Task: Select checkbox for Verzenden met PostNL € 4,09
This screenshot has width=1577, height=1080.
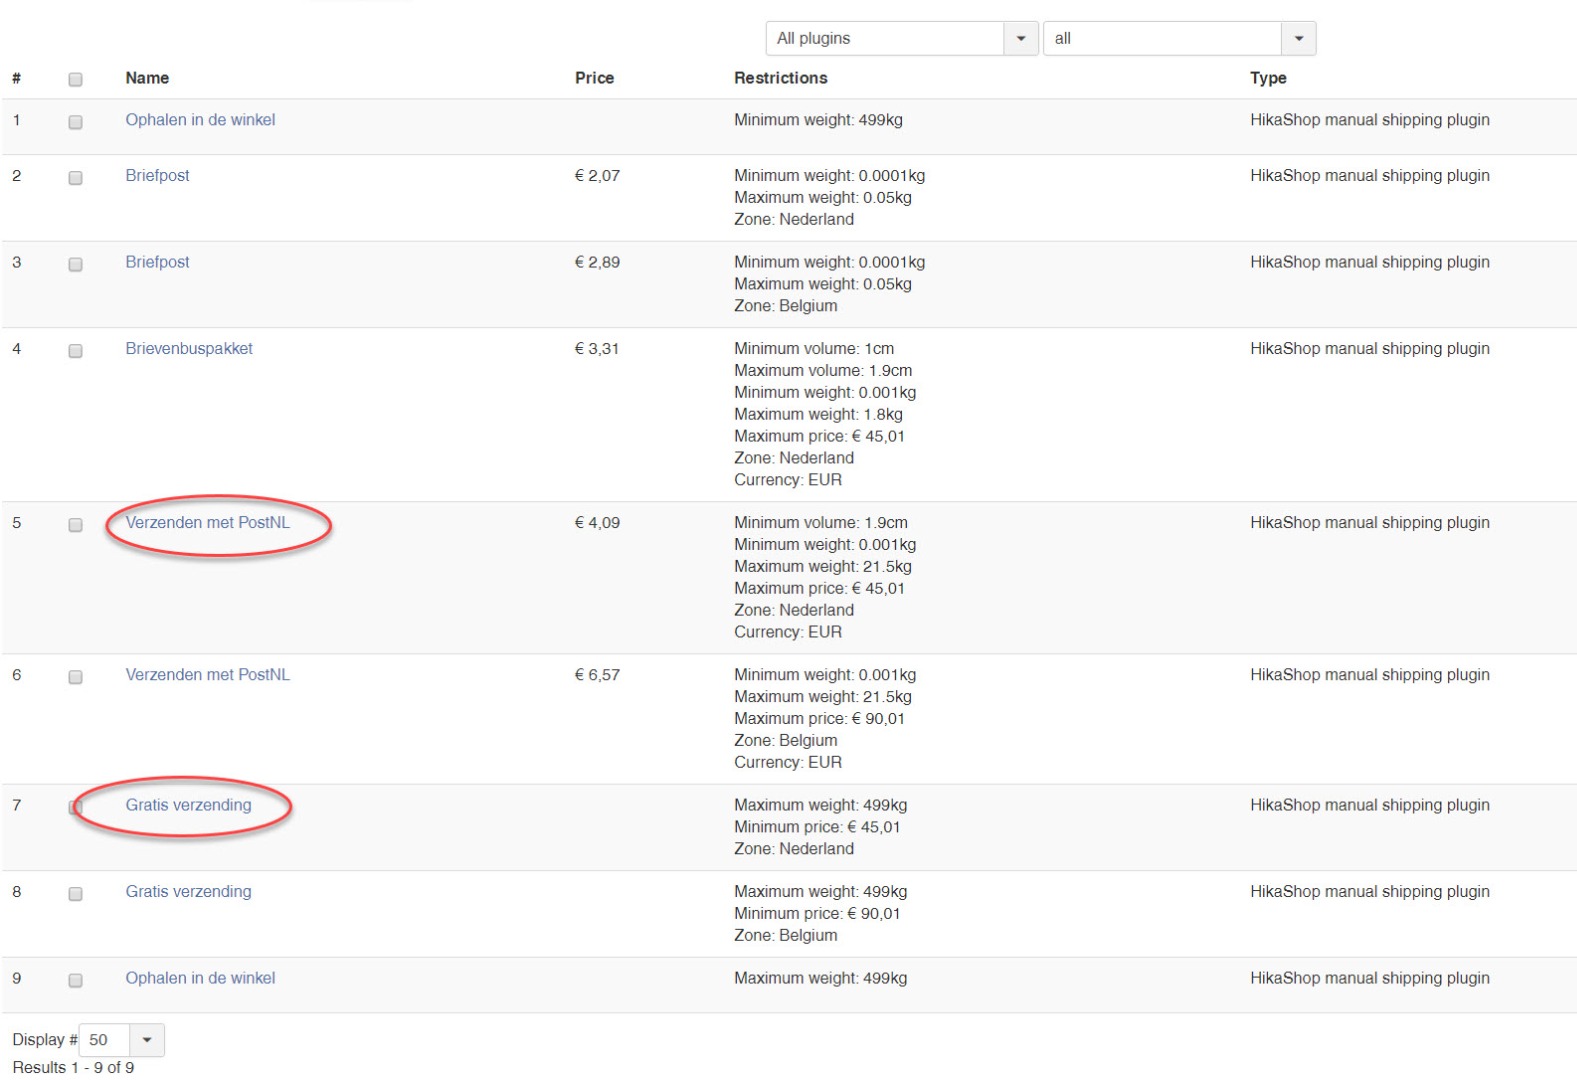Action: pos(75,525)
